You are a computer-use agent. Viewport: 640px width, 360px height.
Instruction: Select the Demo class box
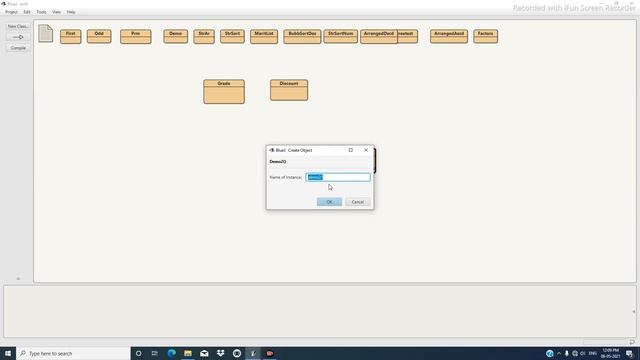click(176, 36)
